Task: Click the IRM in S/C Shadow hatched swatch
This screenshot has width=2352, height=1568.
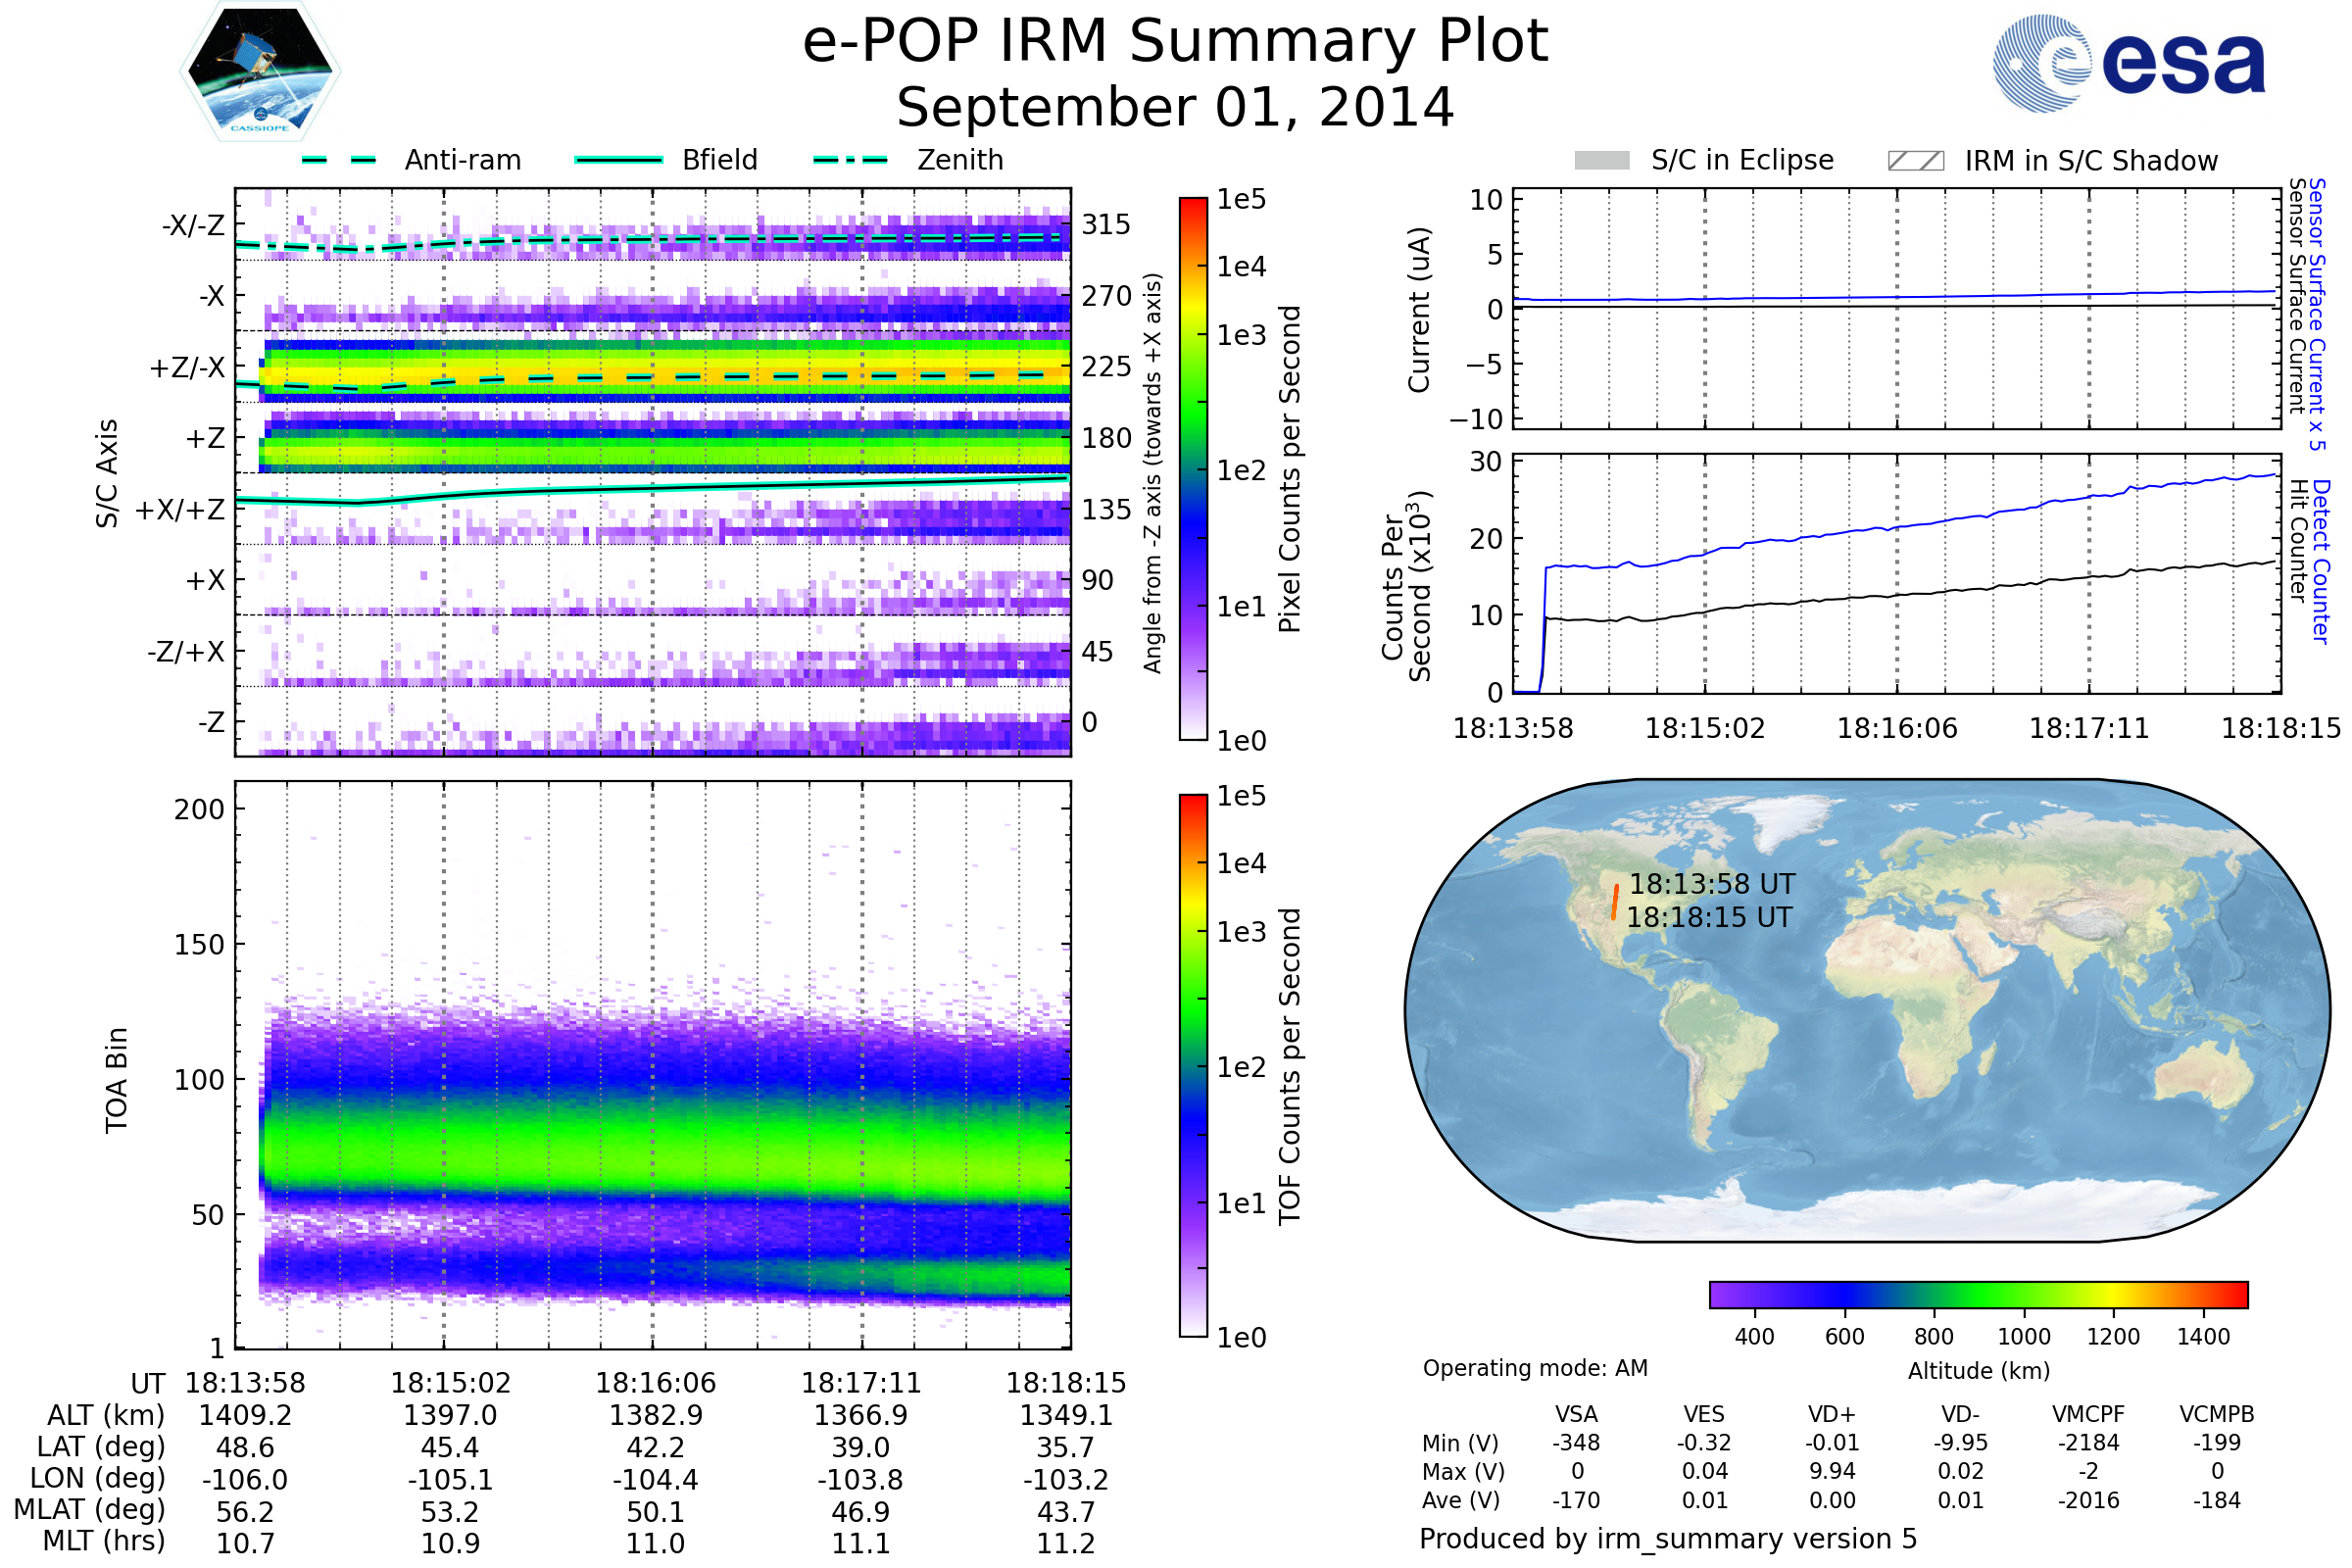Action: point(1915,161)
